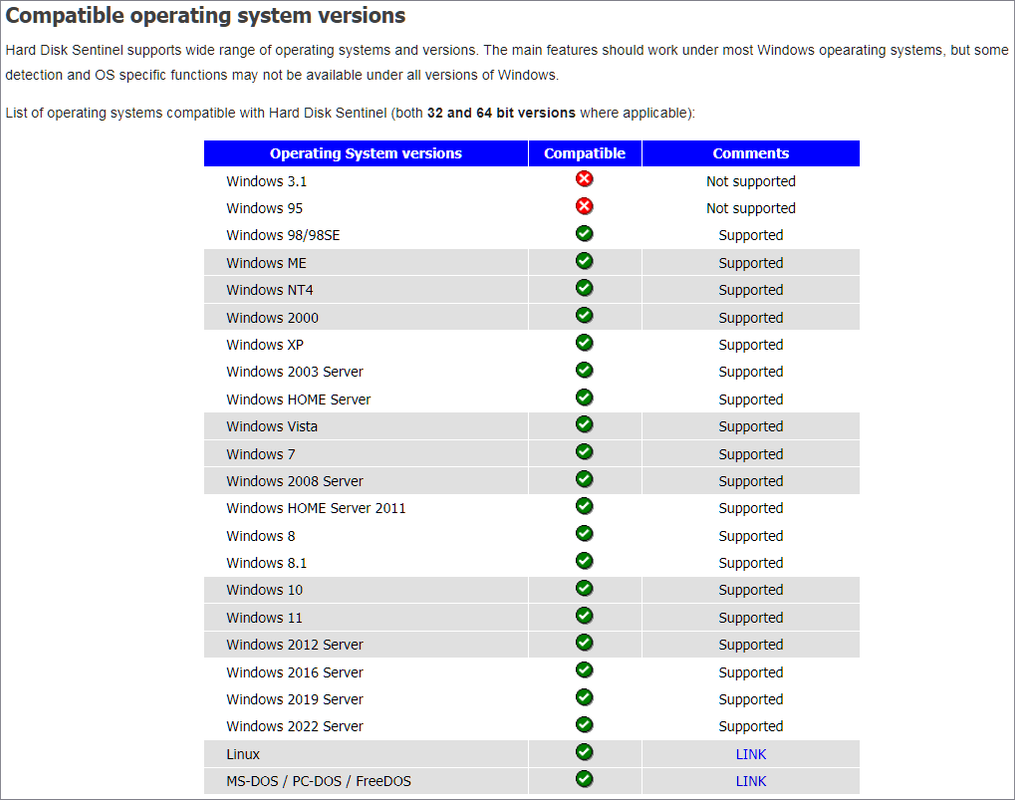The image size is (1015, 800).
Task: Click the red X icon for Windows 95
Action: pyautogui.click(x=585, y=206)
